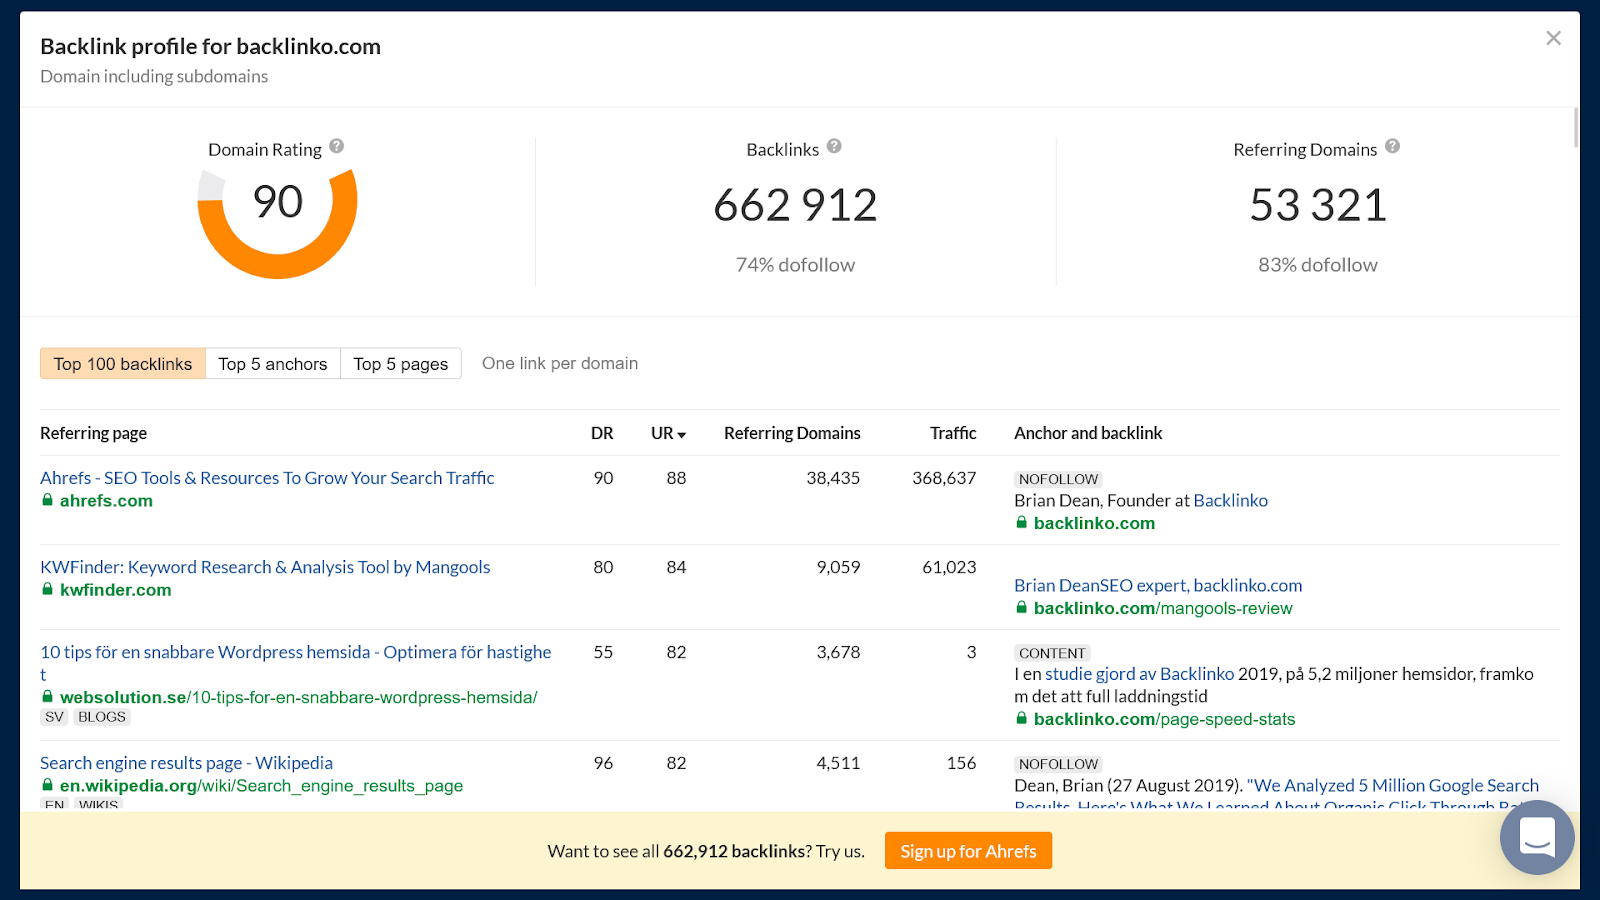1600x900 pixels.
Task: Open the backlinko.com/mangools-review backlink URL
Action: click(x=1163, y=608)
